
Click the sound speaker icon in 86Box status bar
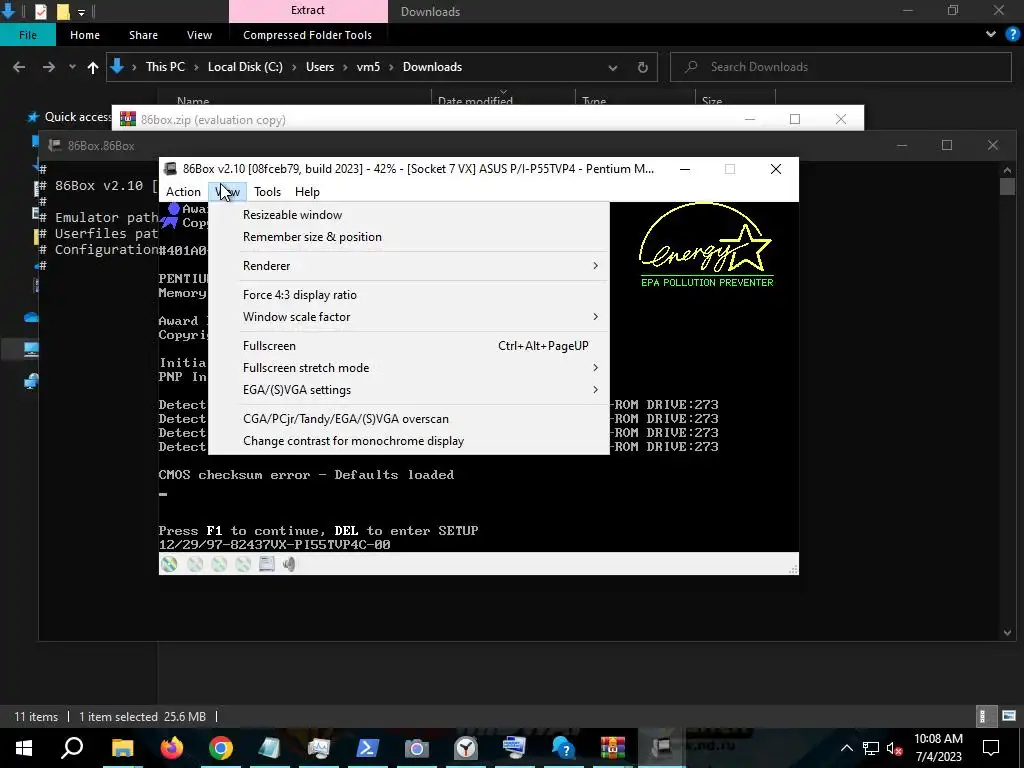(x=289, y=564)
